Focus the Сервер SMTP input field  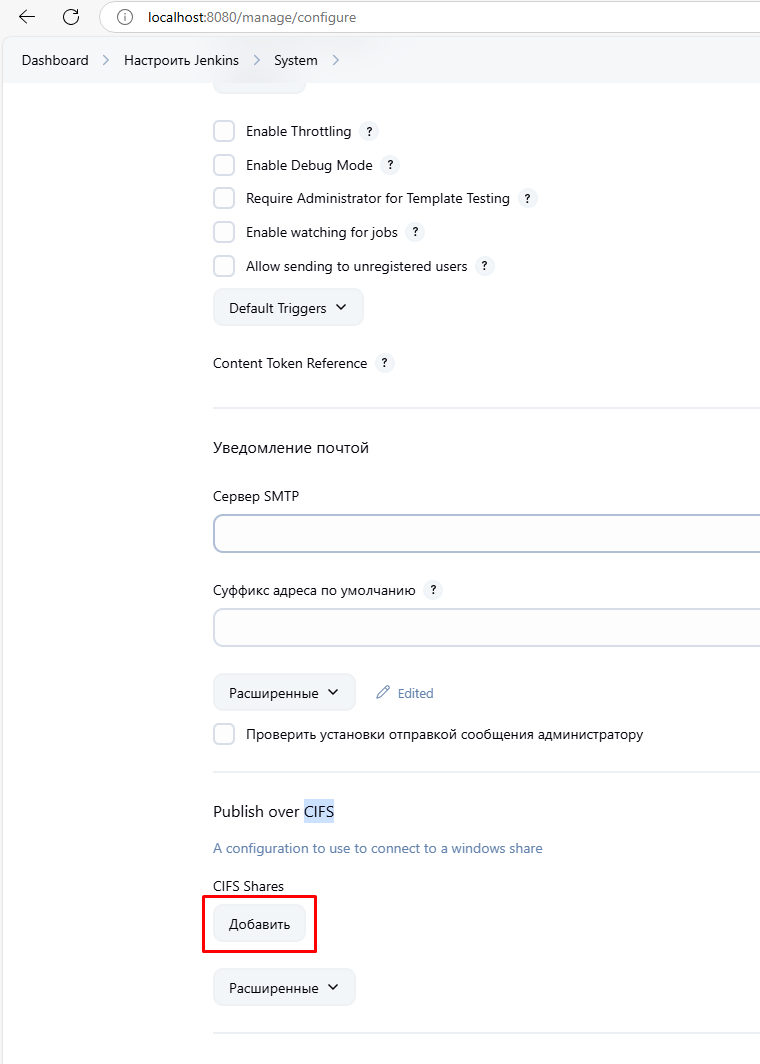[x=486, y=534]
